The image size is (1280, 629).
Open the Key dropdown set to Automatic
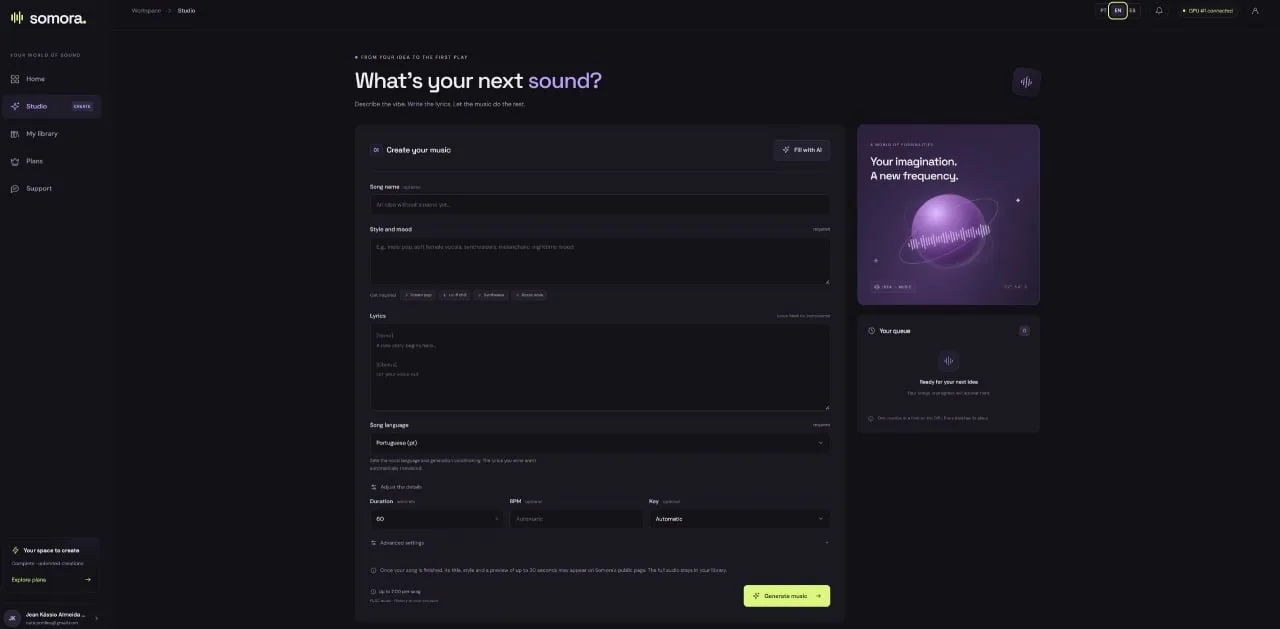(739, 519)
